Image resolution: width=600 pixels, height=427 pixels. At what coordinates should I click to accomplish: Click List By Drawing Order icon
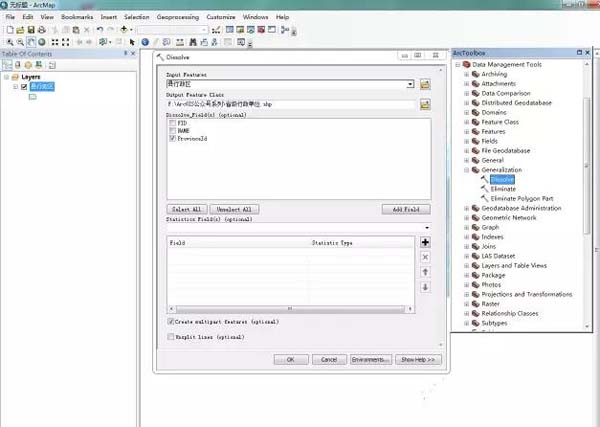pyautogui.click(x=7, y=65)
